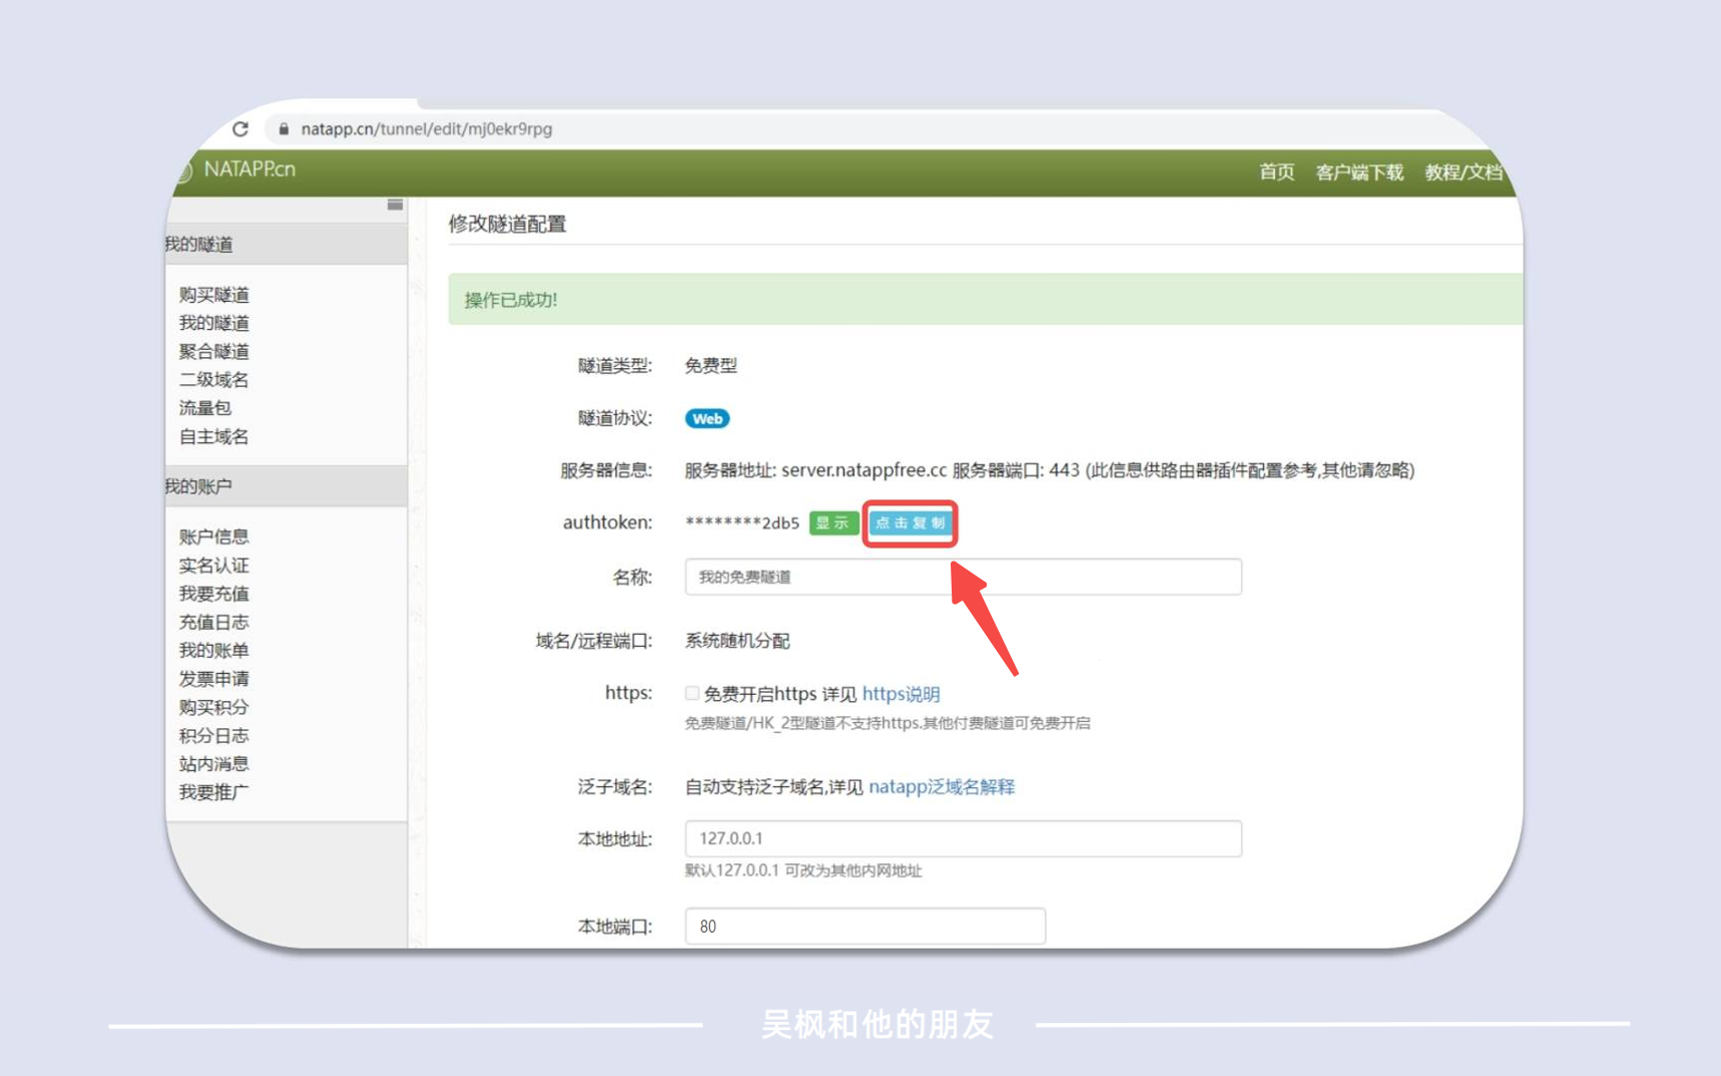The height and width of the screenshot is (1076, 1721).
Task: Click the 我的隧道 sidebar section header
Action: pyautogui.click(x=285, y=244)
